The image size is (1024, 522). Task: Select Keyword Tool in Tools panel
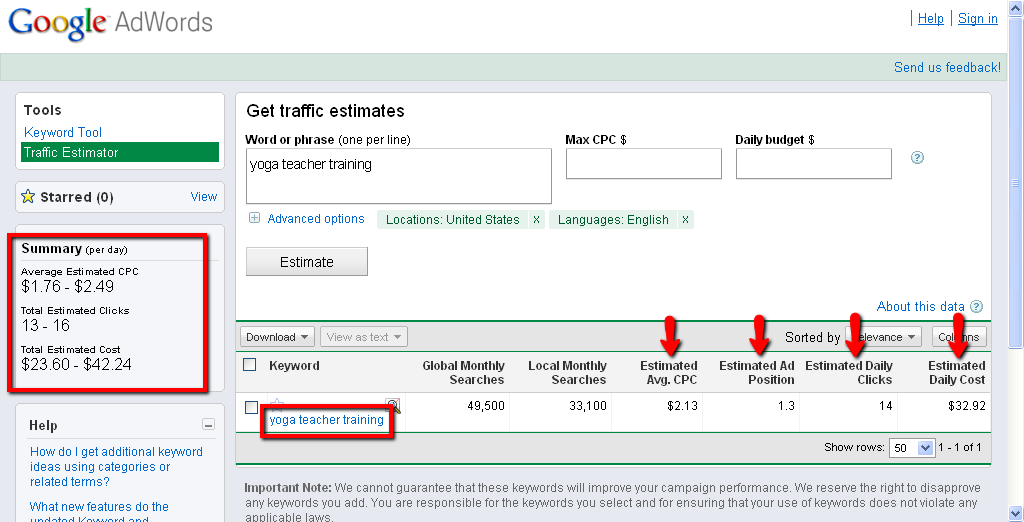63,132
